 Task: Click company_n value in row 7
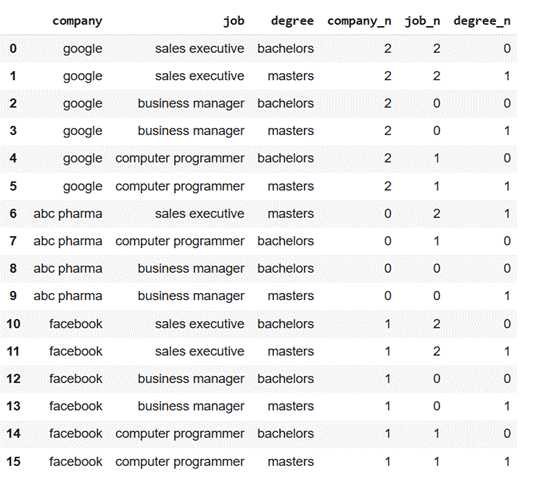pyautogui.click(x=388, y=241)
